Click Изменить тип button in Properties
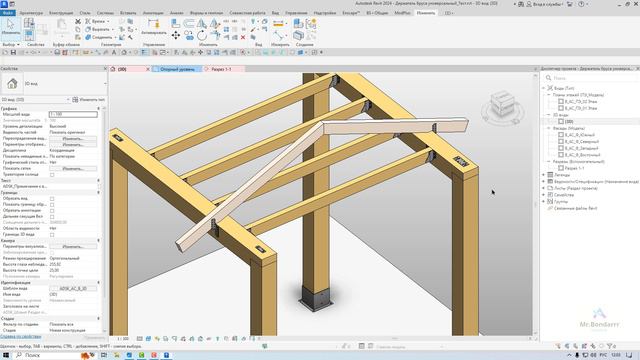The image size is (640, 360). click(89, 100)
